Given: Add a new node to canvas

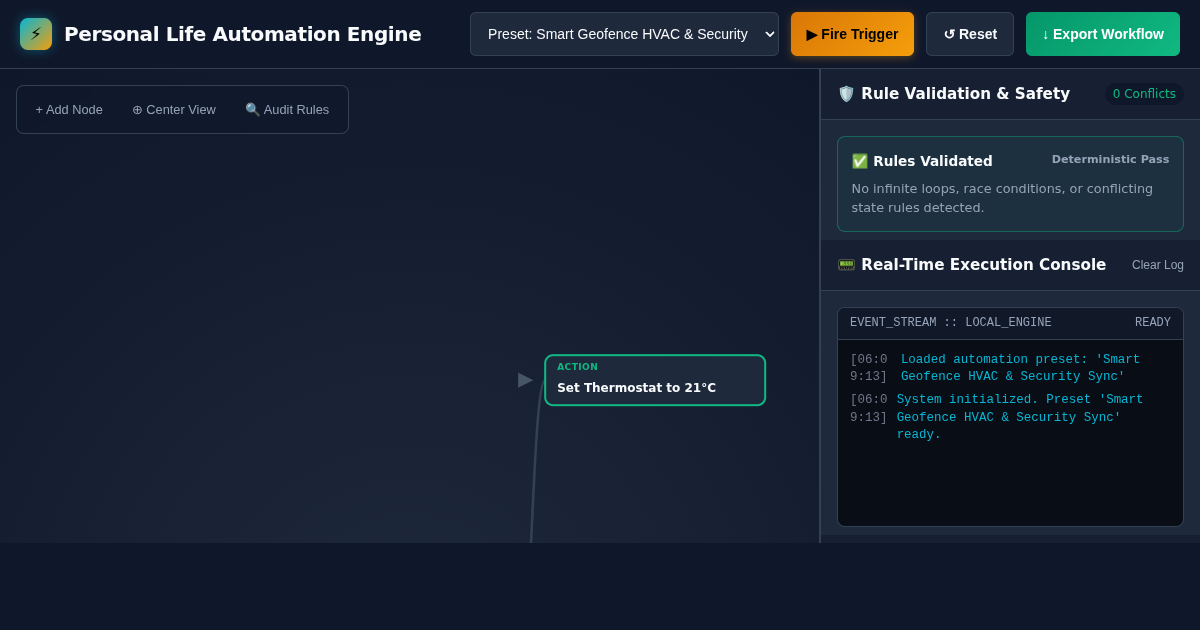Looking at the screenshot, I should point(69,109).
